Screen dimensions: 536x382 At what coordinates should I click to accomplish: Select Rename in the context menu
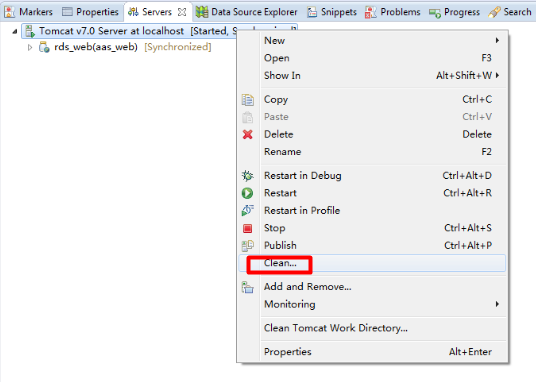372,152
